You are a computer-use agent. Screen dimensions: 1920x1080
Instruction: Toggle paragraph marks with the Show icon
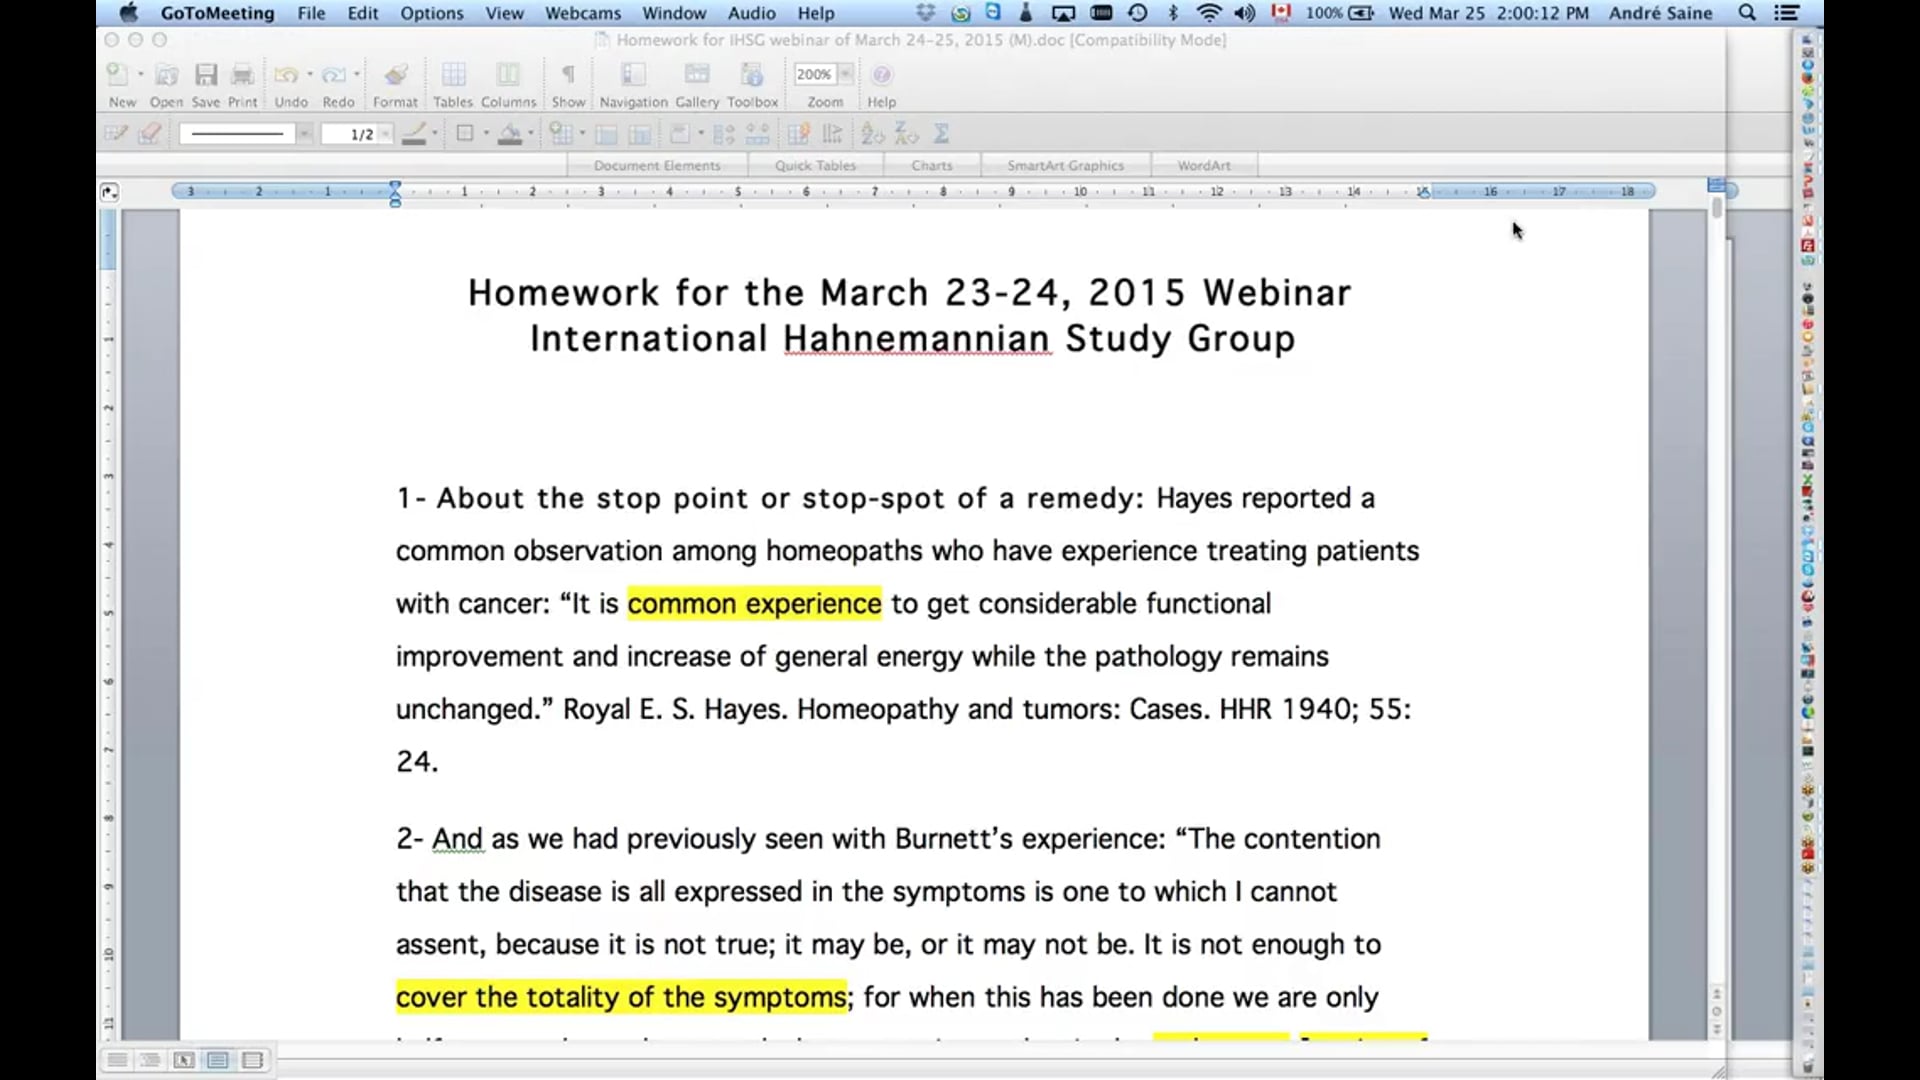tap(567, 73)
